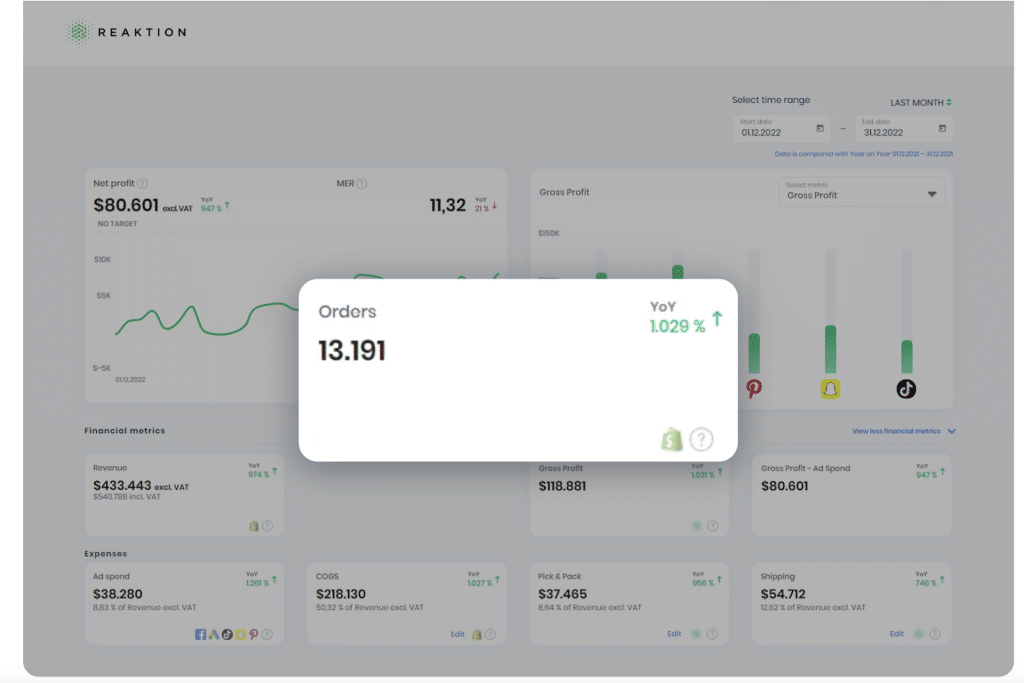Viewport: 1024px width, 683px height.
Task: Open the End date calendar picker icon
Action: pyautogui.click(x=942, y=129)
